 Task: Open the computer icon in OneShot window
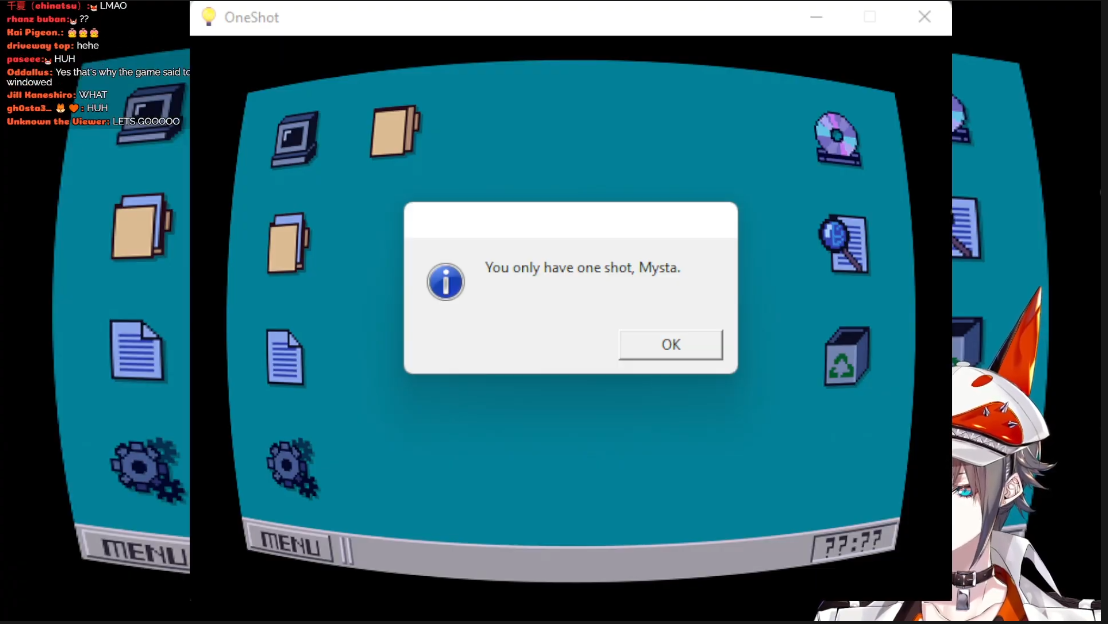(295, 139)
